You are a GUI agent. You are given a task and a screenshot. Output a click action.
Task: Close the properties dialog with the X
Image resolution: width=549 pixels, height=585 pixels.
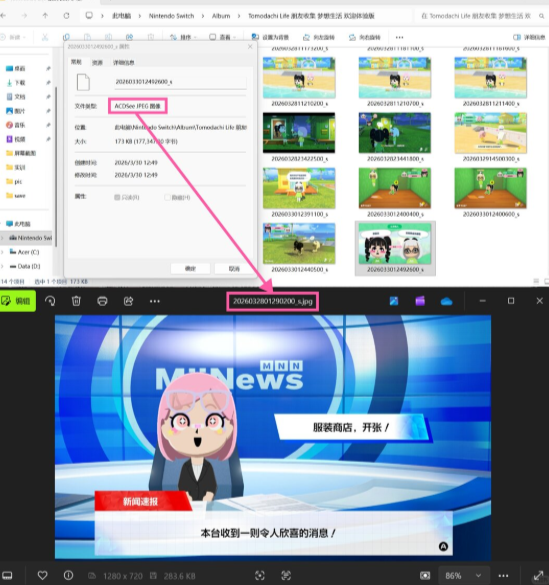tap(250, 47)
